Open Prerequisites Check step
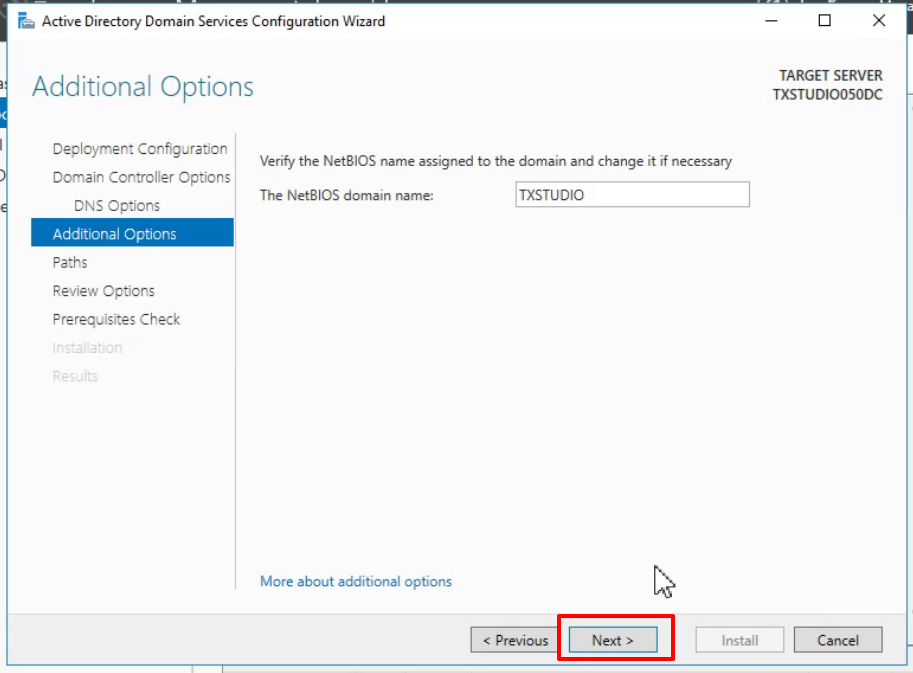The width and height of the screenshot is (913, 673). coord(116,319)
